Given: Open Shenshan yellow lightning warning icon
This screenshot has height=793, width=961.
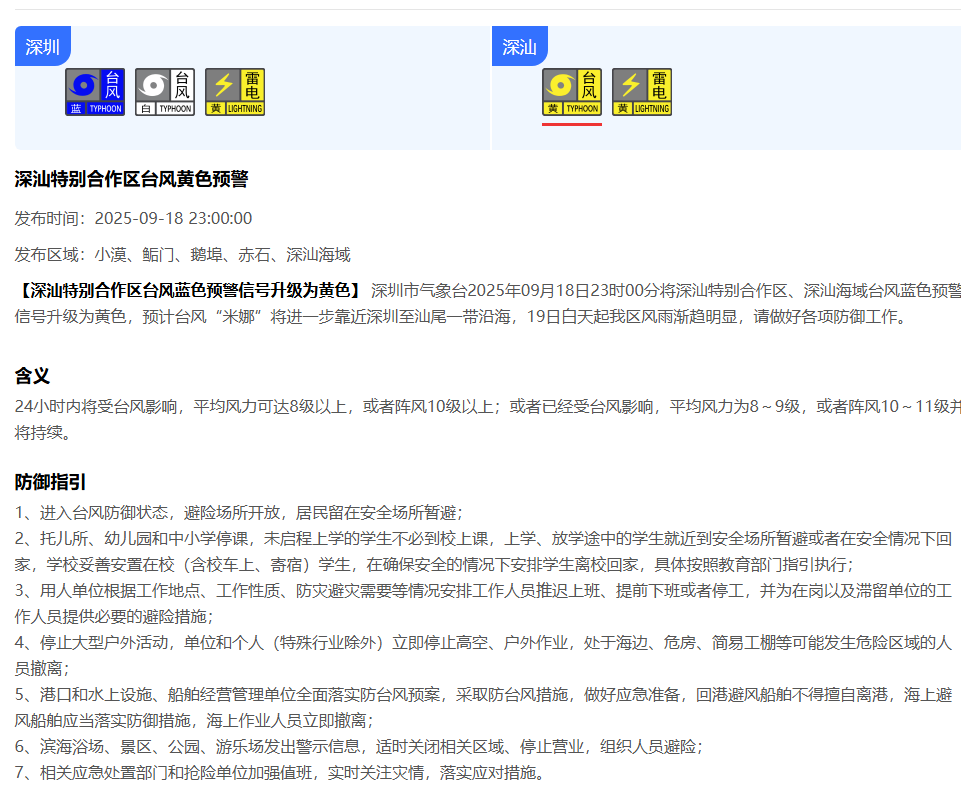Looking at the screenshot, I should click(642, 92).
